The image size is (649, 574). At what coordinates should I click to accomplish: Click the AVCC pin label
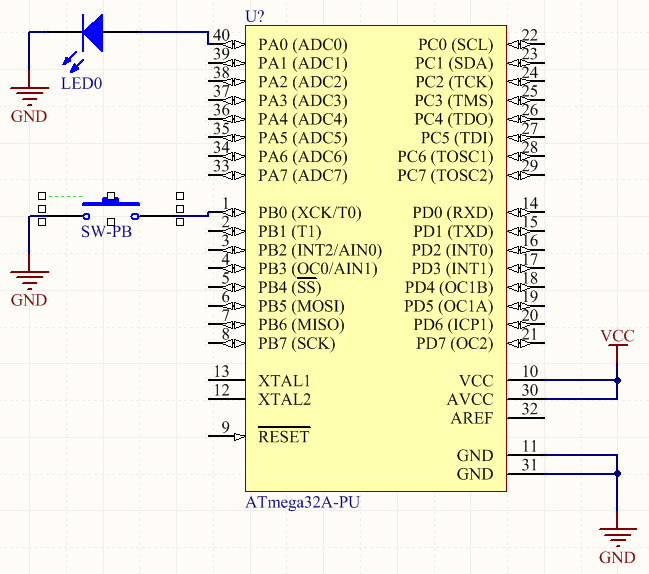pyautogui.click(x=470, y=399)
